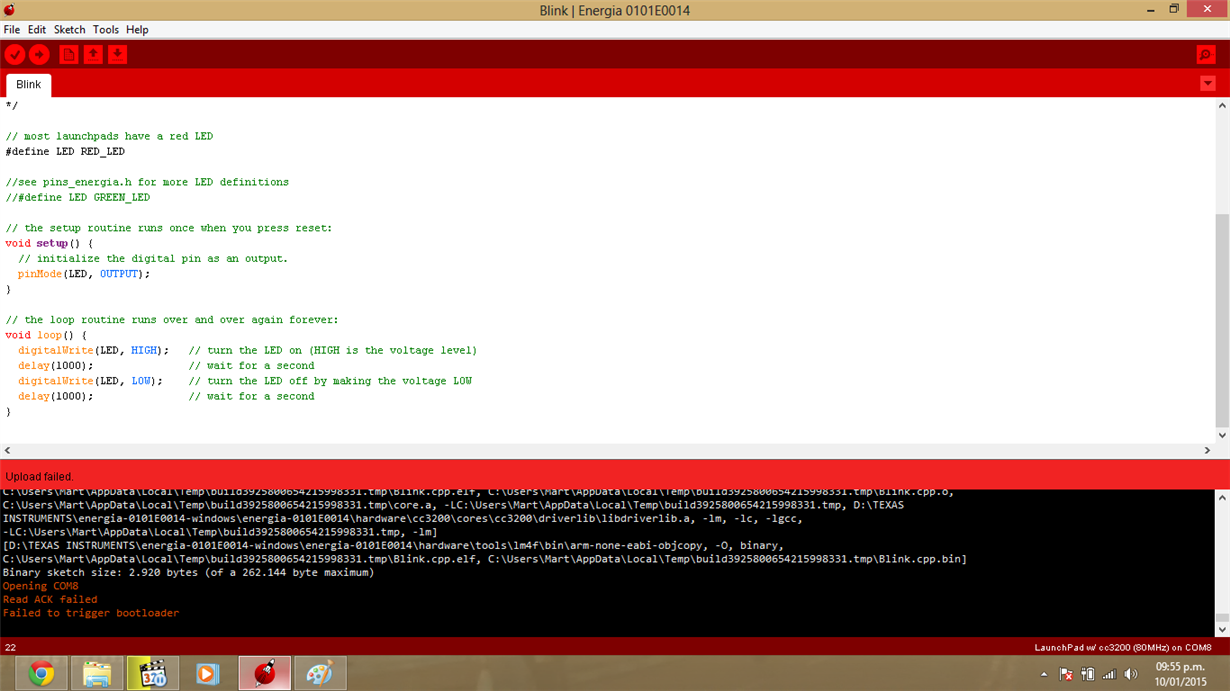
Task: Show hidden tray icons arrow
Action: point(1044,675)
